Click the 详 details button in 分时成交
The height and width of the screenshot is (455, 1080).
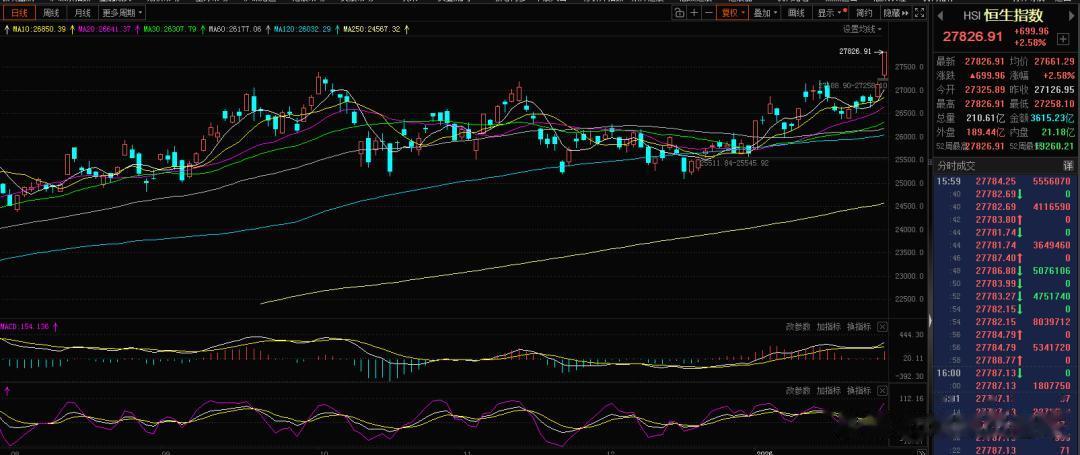1068,165
